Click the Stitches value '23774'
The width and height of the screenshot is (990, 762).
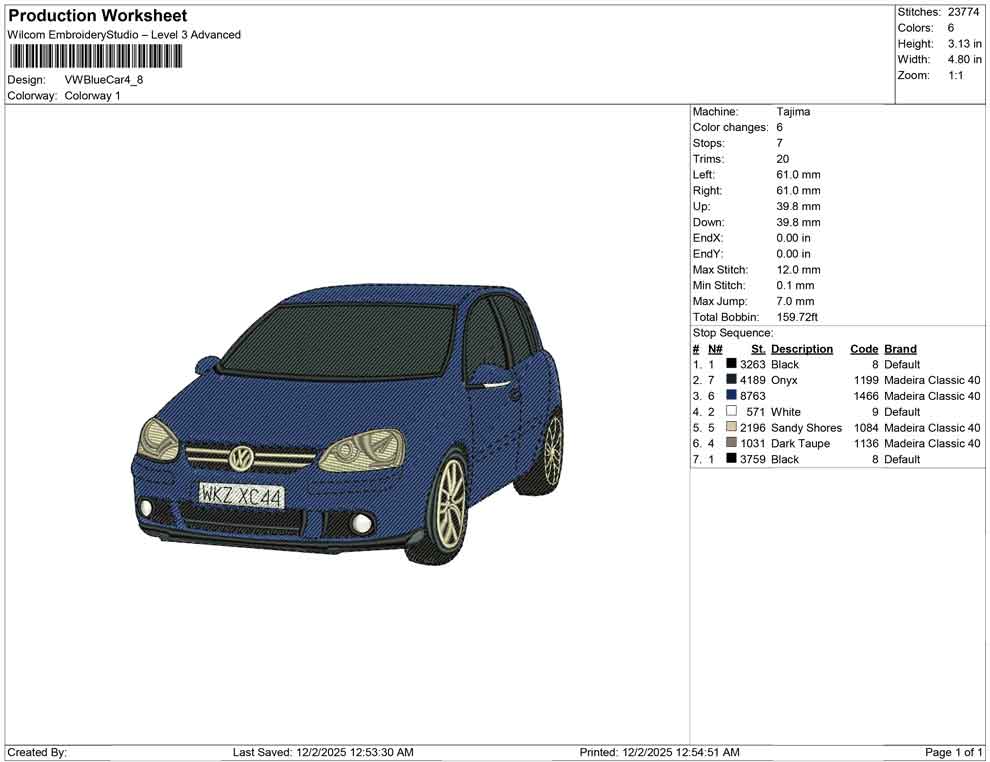(963, 12)
